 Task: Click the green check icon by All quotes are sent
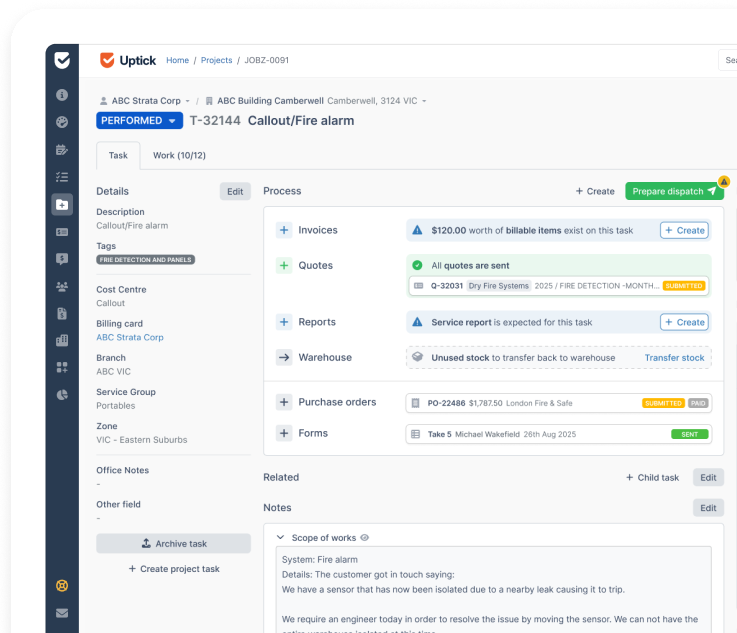pyautogui.click(x=417, y=265)
